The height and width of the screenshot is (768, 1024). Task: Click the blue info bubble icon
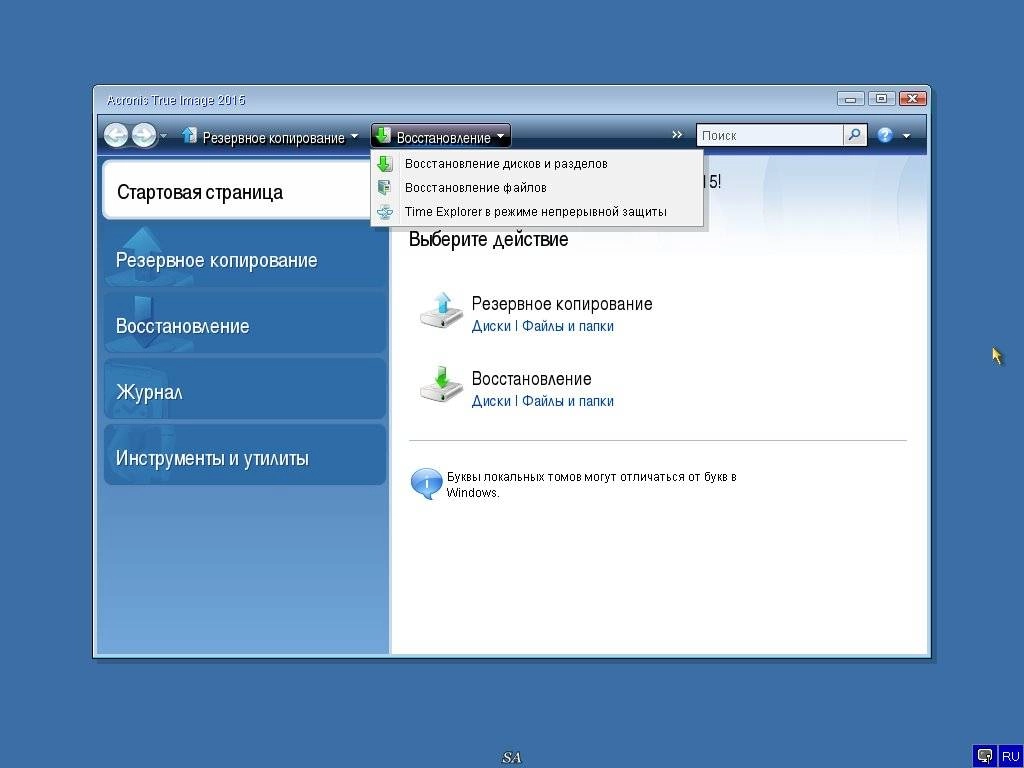(x=426, y=484)
